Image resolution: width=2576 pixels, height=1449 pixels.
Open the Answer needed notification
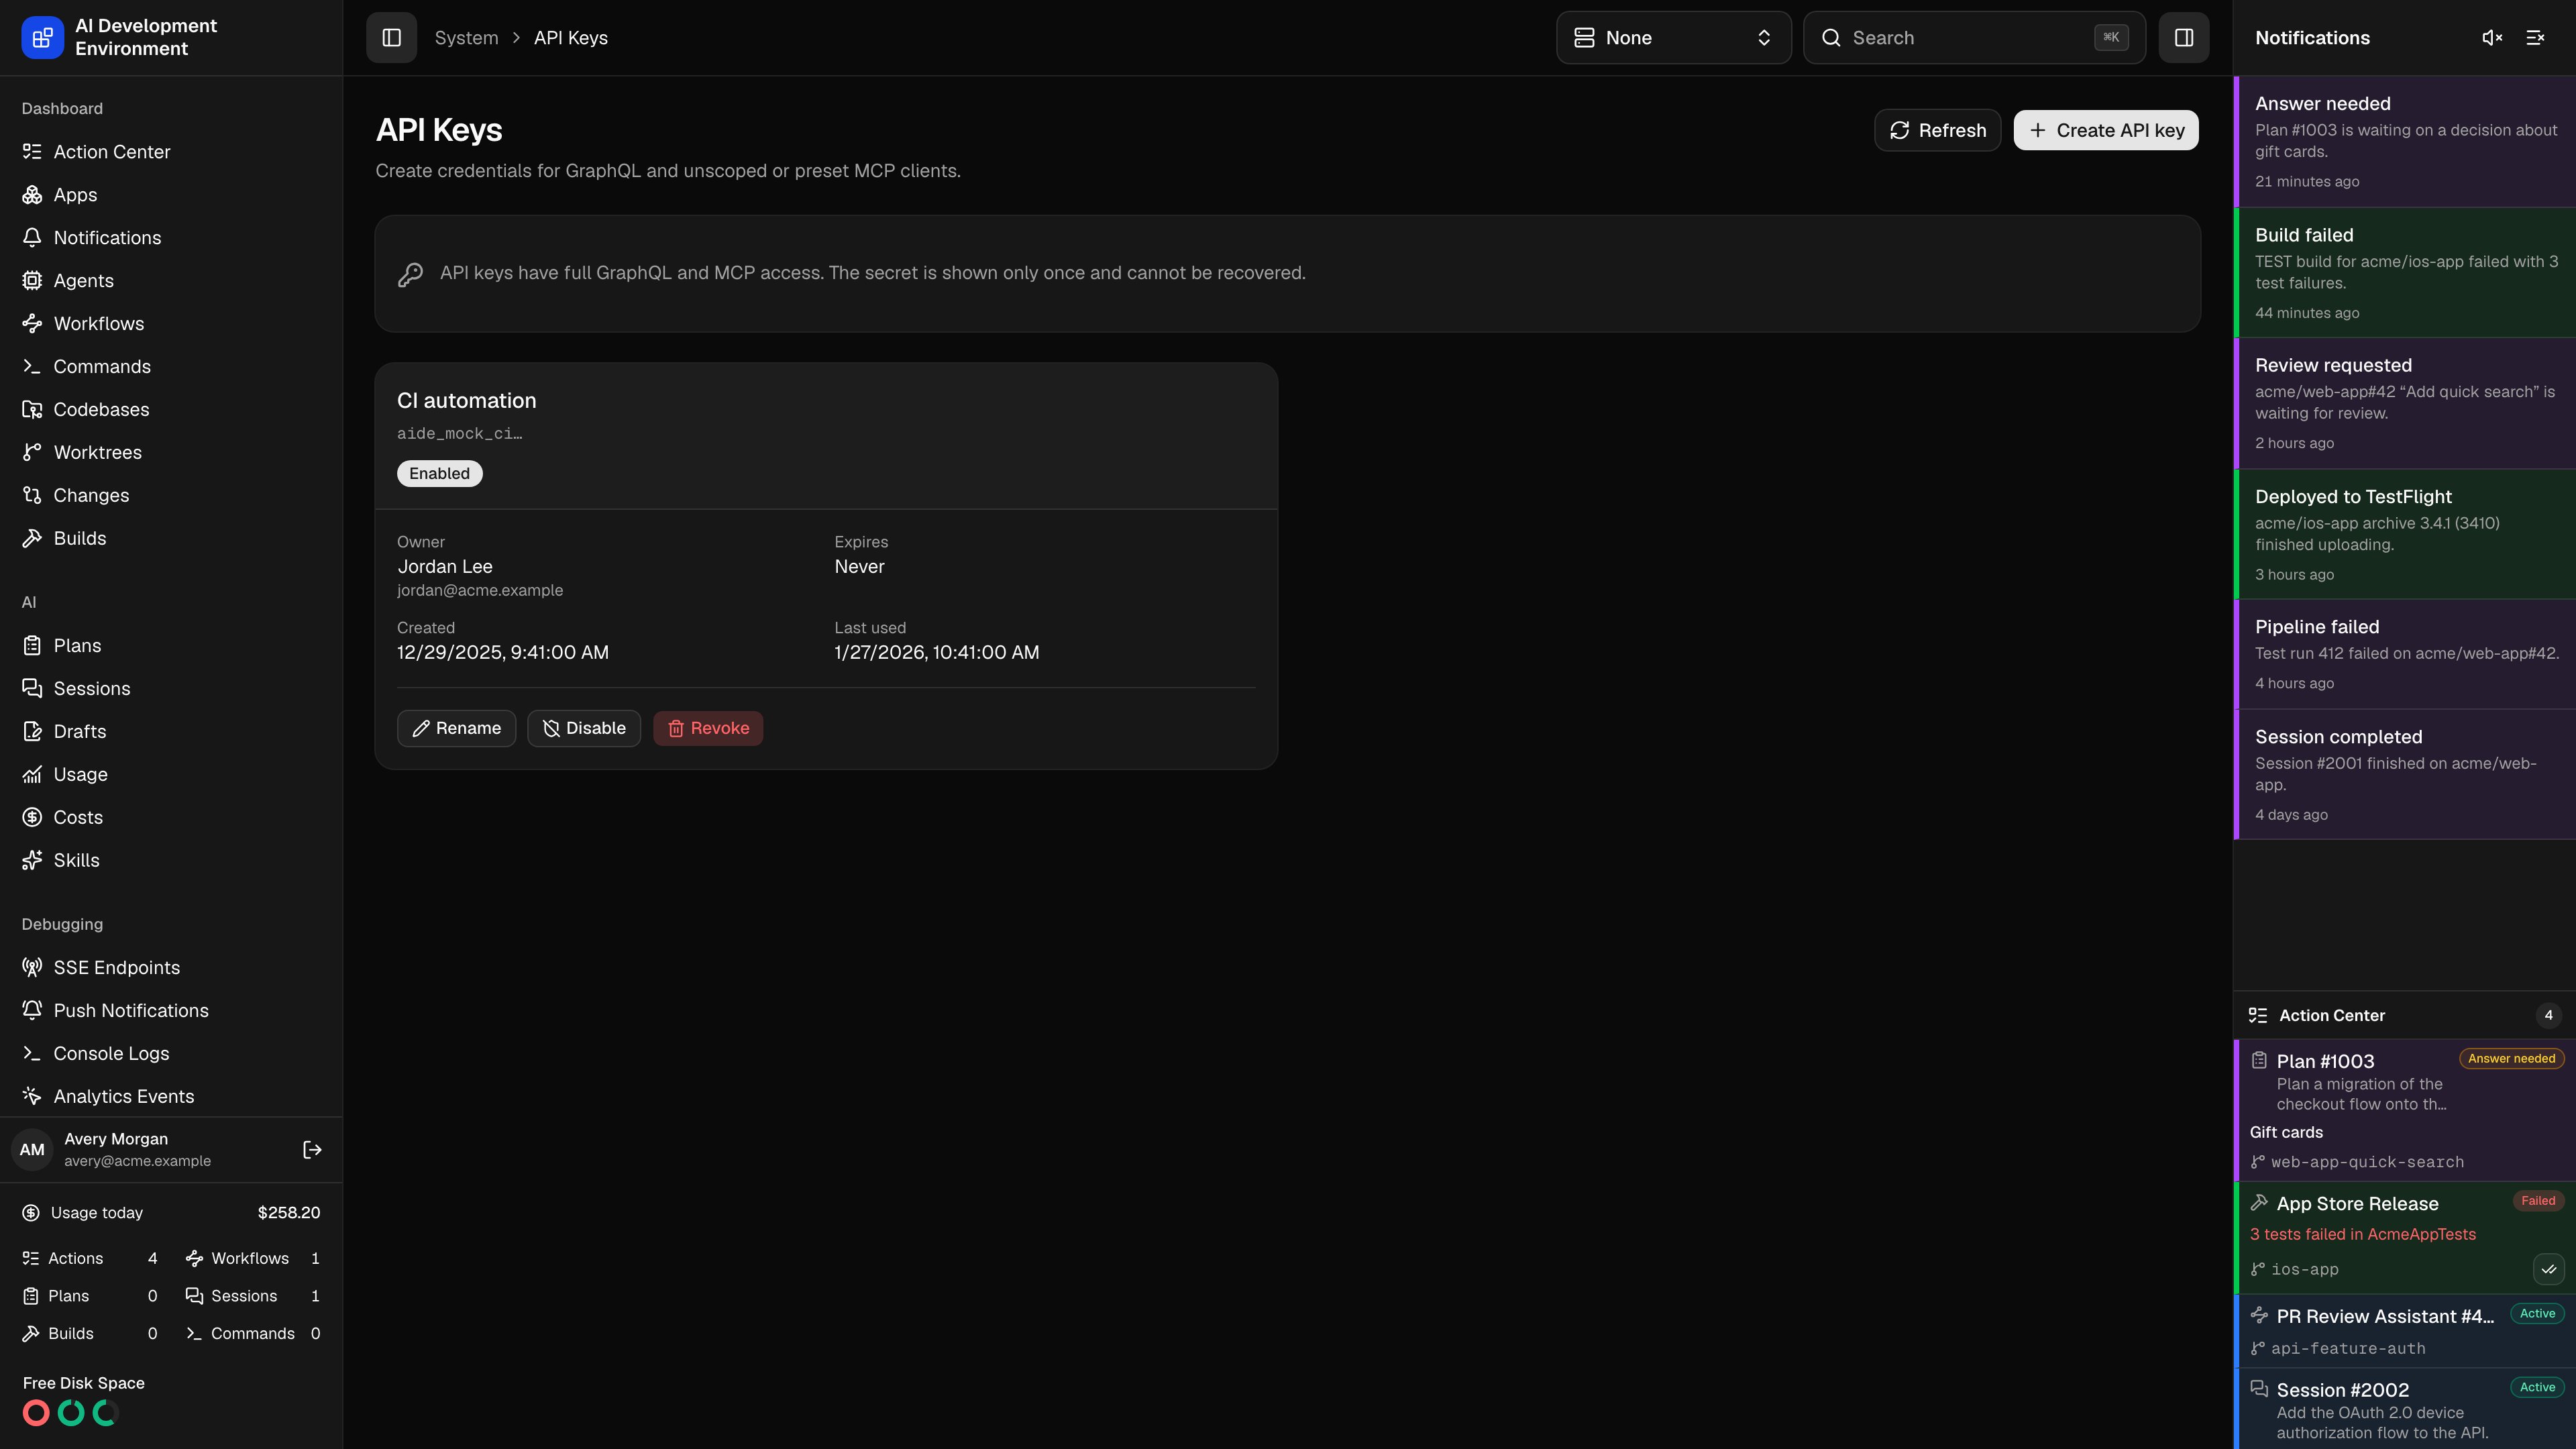2405,142
